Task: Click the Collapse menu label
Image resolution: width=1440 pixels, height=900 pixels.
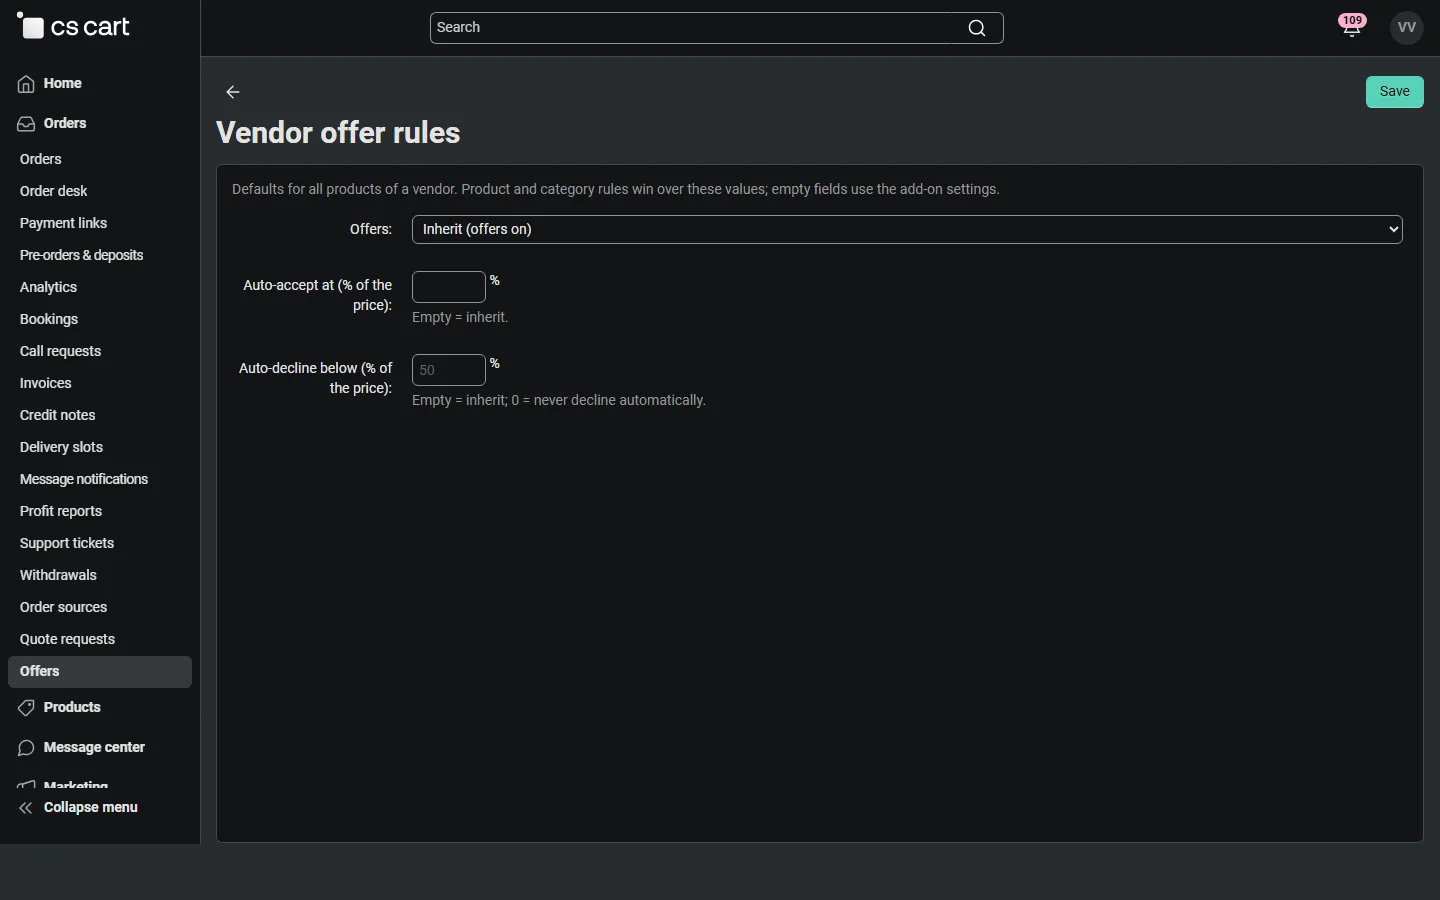Action: click(x=91, y=808)
